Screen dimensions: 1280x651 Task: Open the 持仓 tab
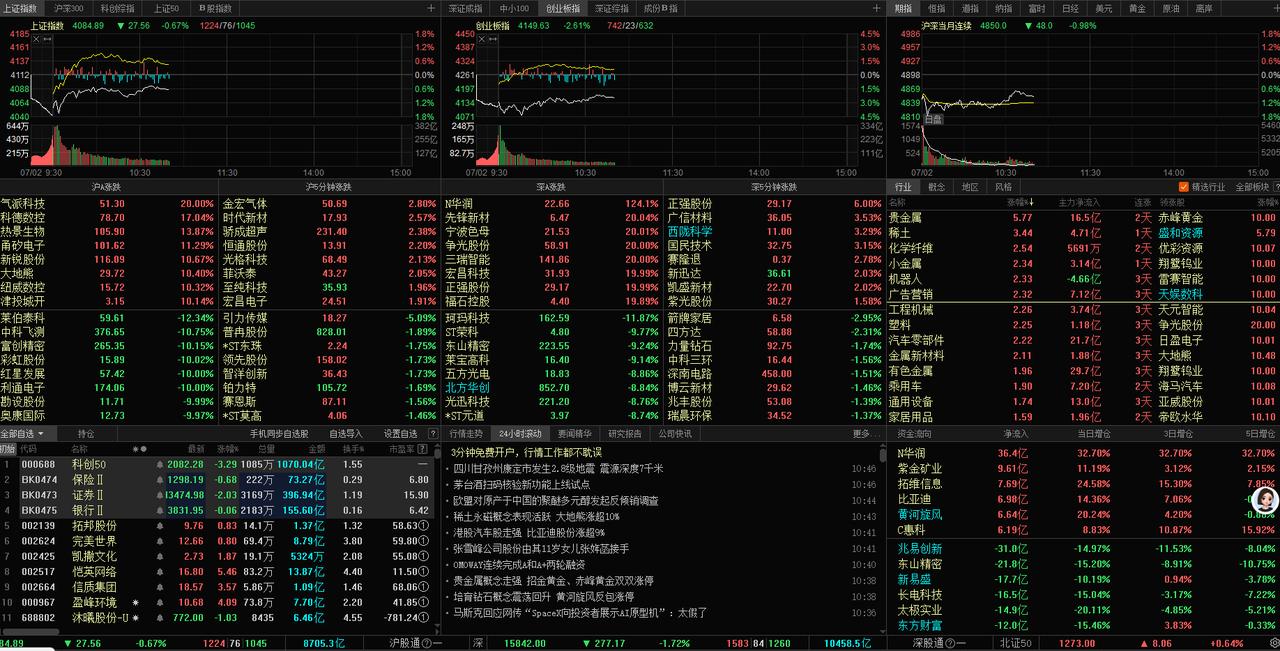[x=86, y=434]
